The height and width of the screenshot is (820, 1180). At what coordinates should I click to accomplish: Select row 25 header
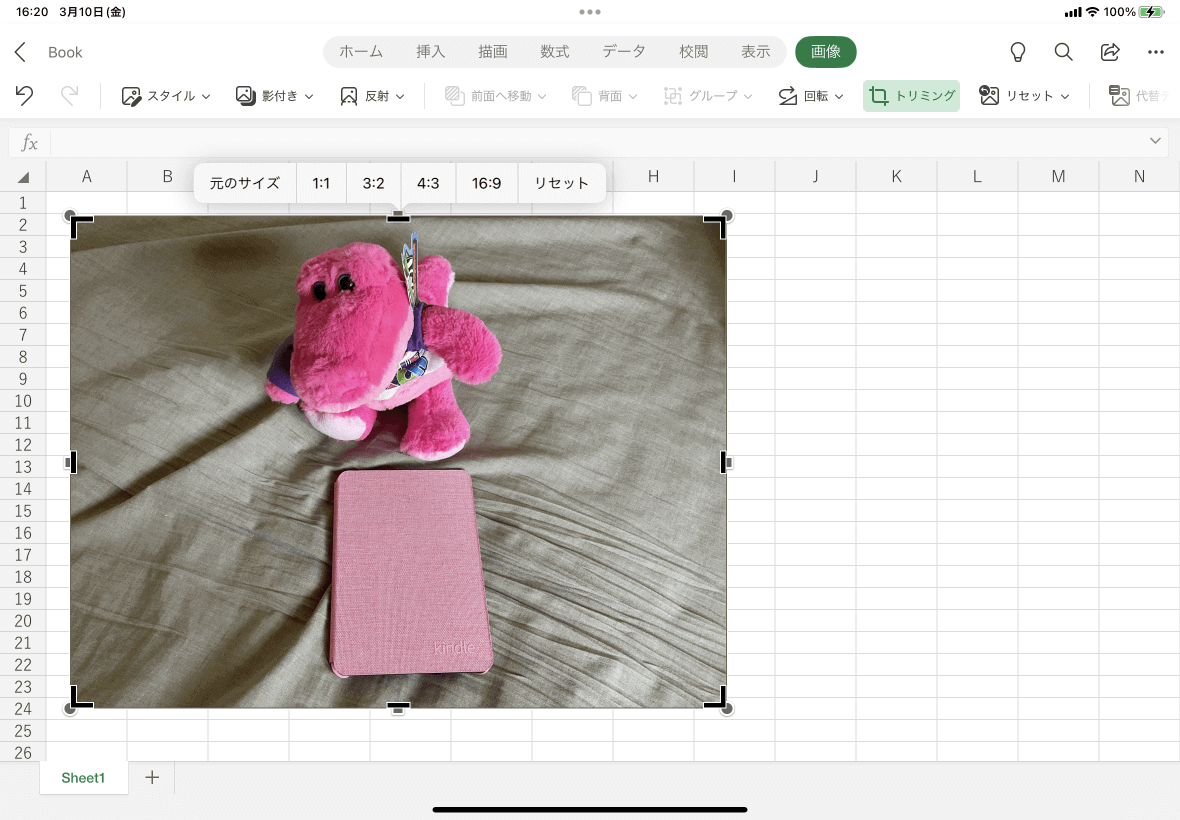(23, 731)
